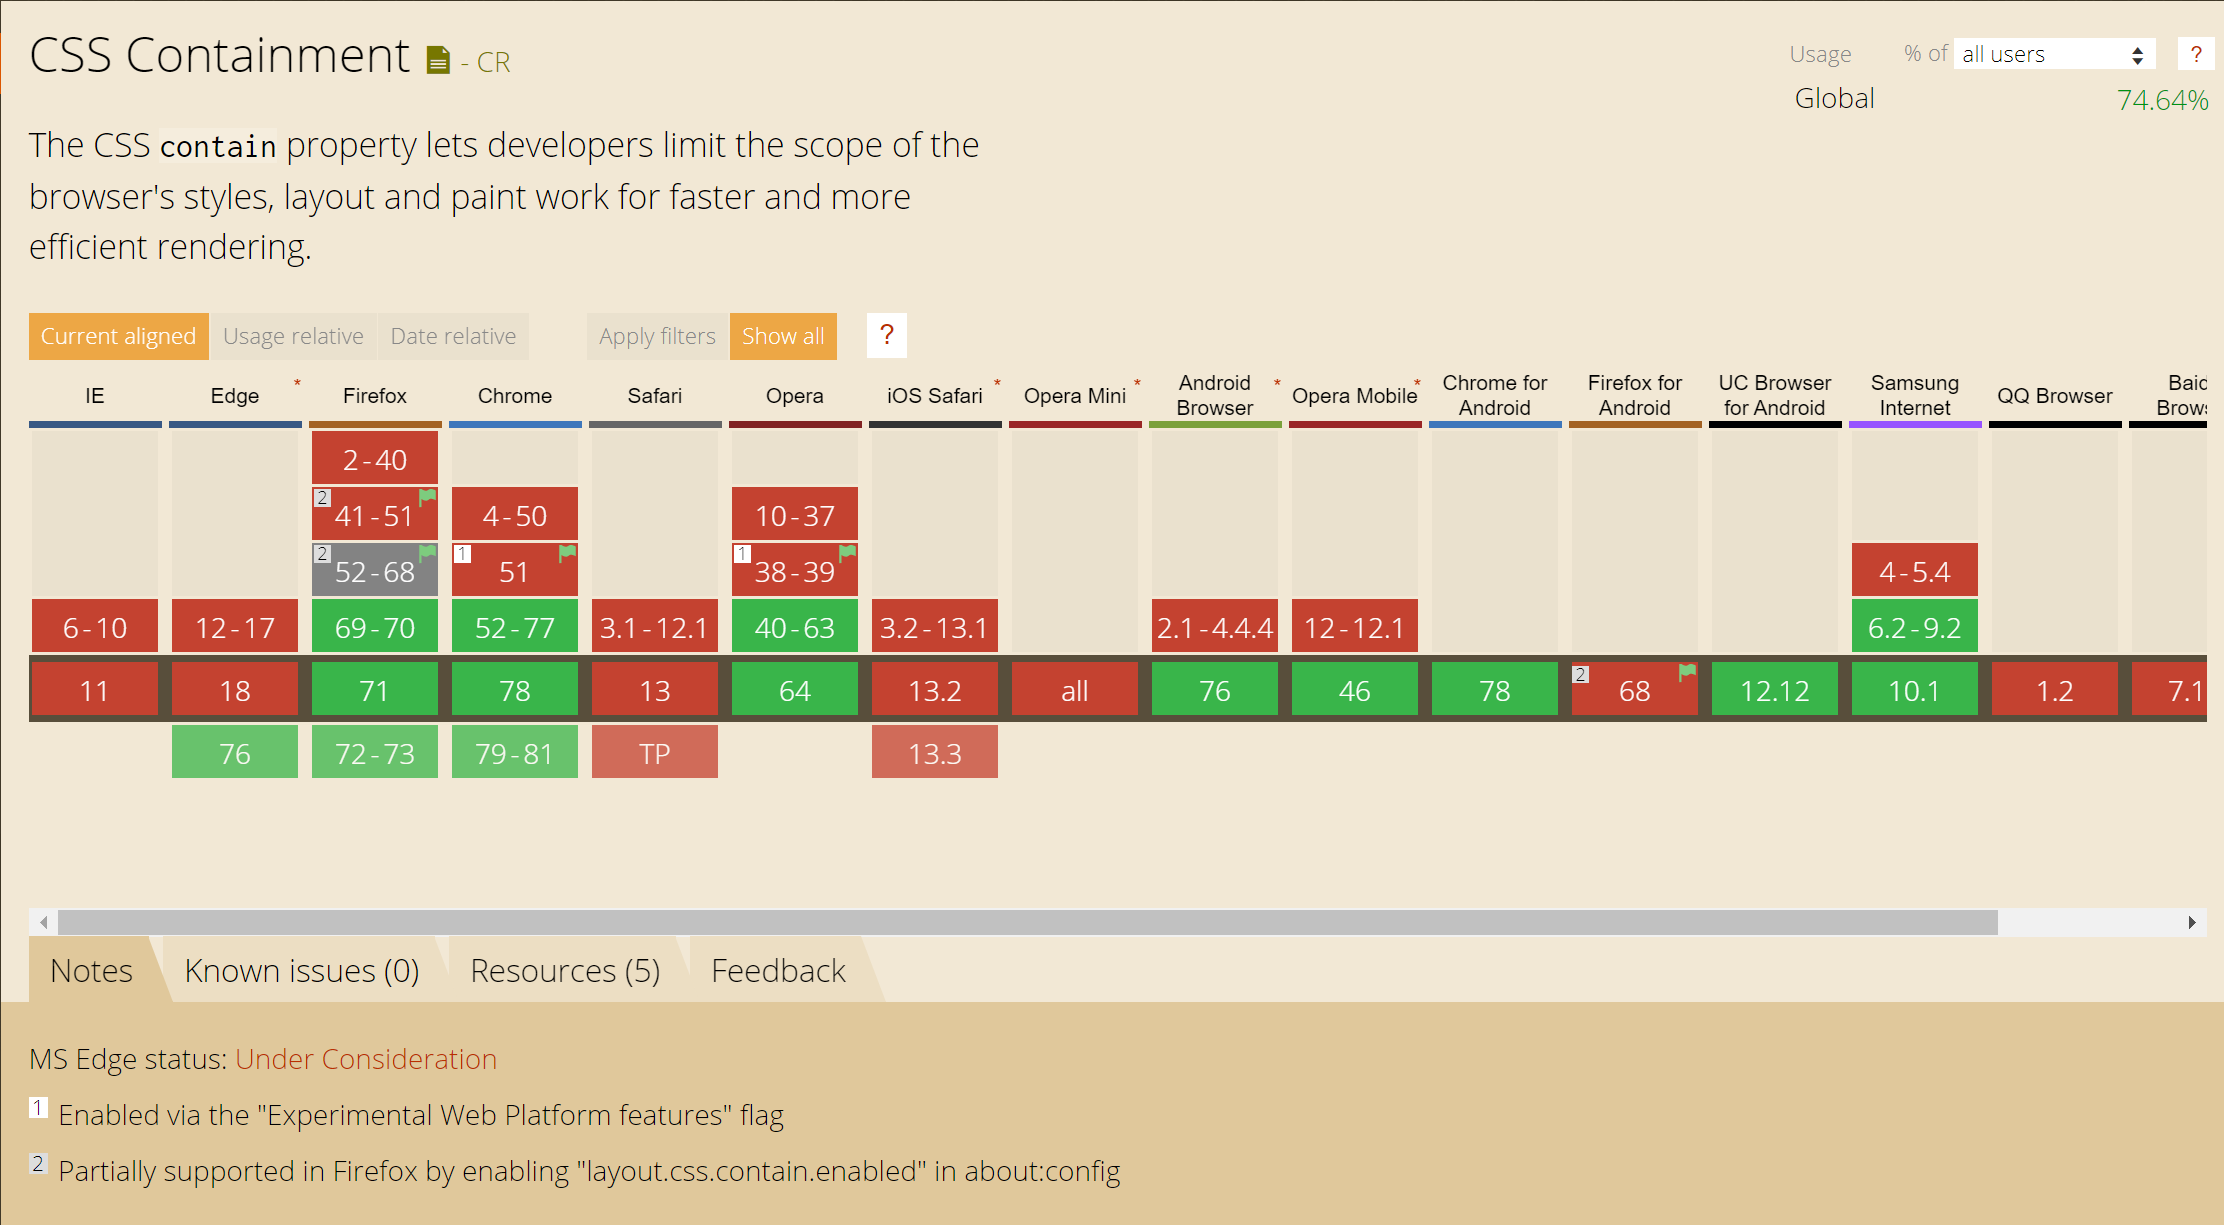The height and width of the screenshot is (1225, 2224).
Task: Click green flag on Firefox 41-51 cell
Action: click(427, 496)
